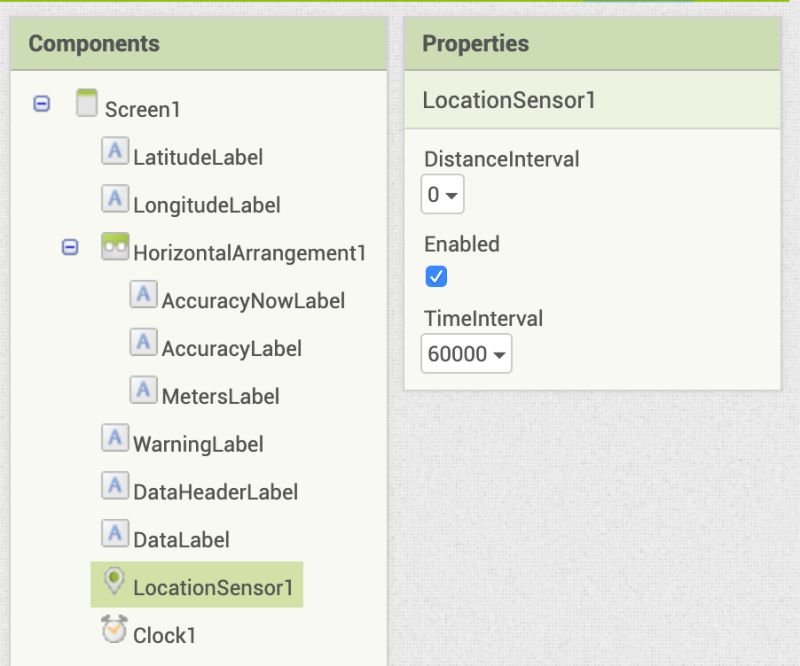The height and width of the screenshot is (666, 800).
Task: Click the DataLabel label icon
Action: click(x=115, y=535)
